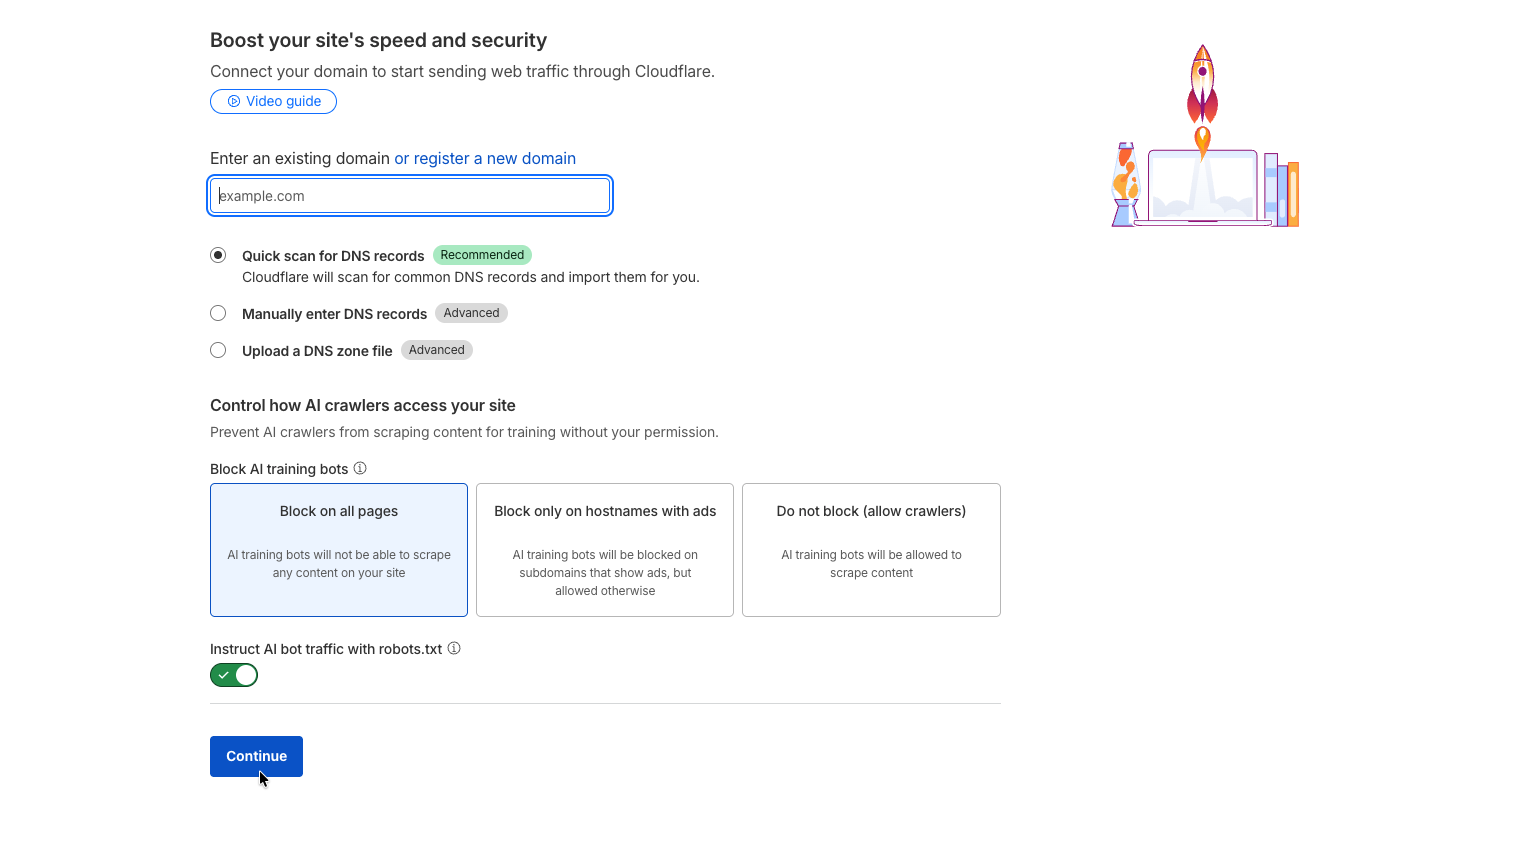Click the Control how AI crawlers heading

coord(362,405)
